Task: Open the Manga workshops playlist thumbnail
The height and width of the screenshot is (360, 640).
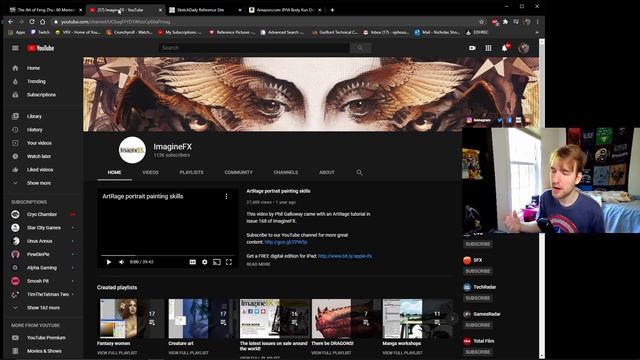Action: tap(417, 319)
